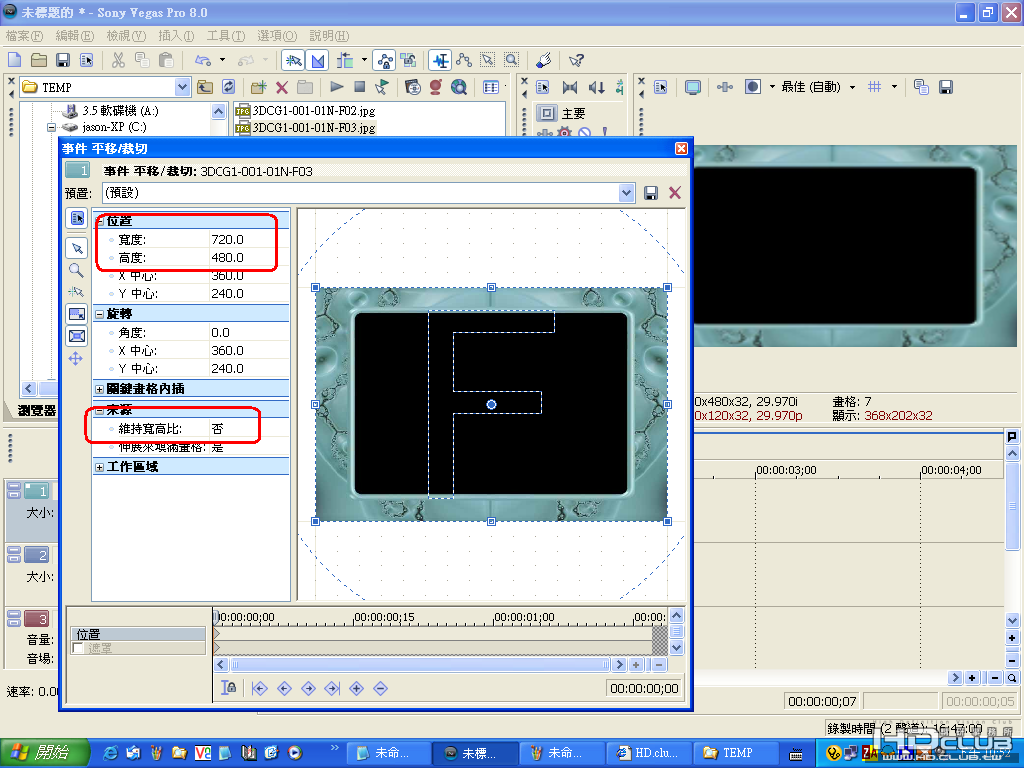Click the red X delete icon in explorer toolbar

point(282,87)
